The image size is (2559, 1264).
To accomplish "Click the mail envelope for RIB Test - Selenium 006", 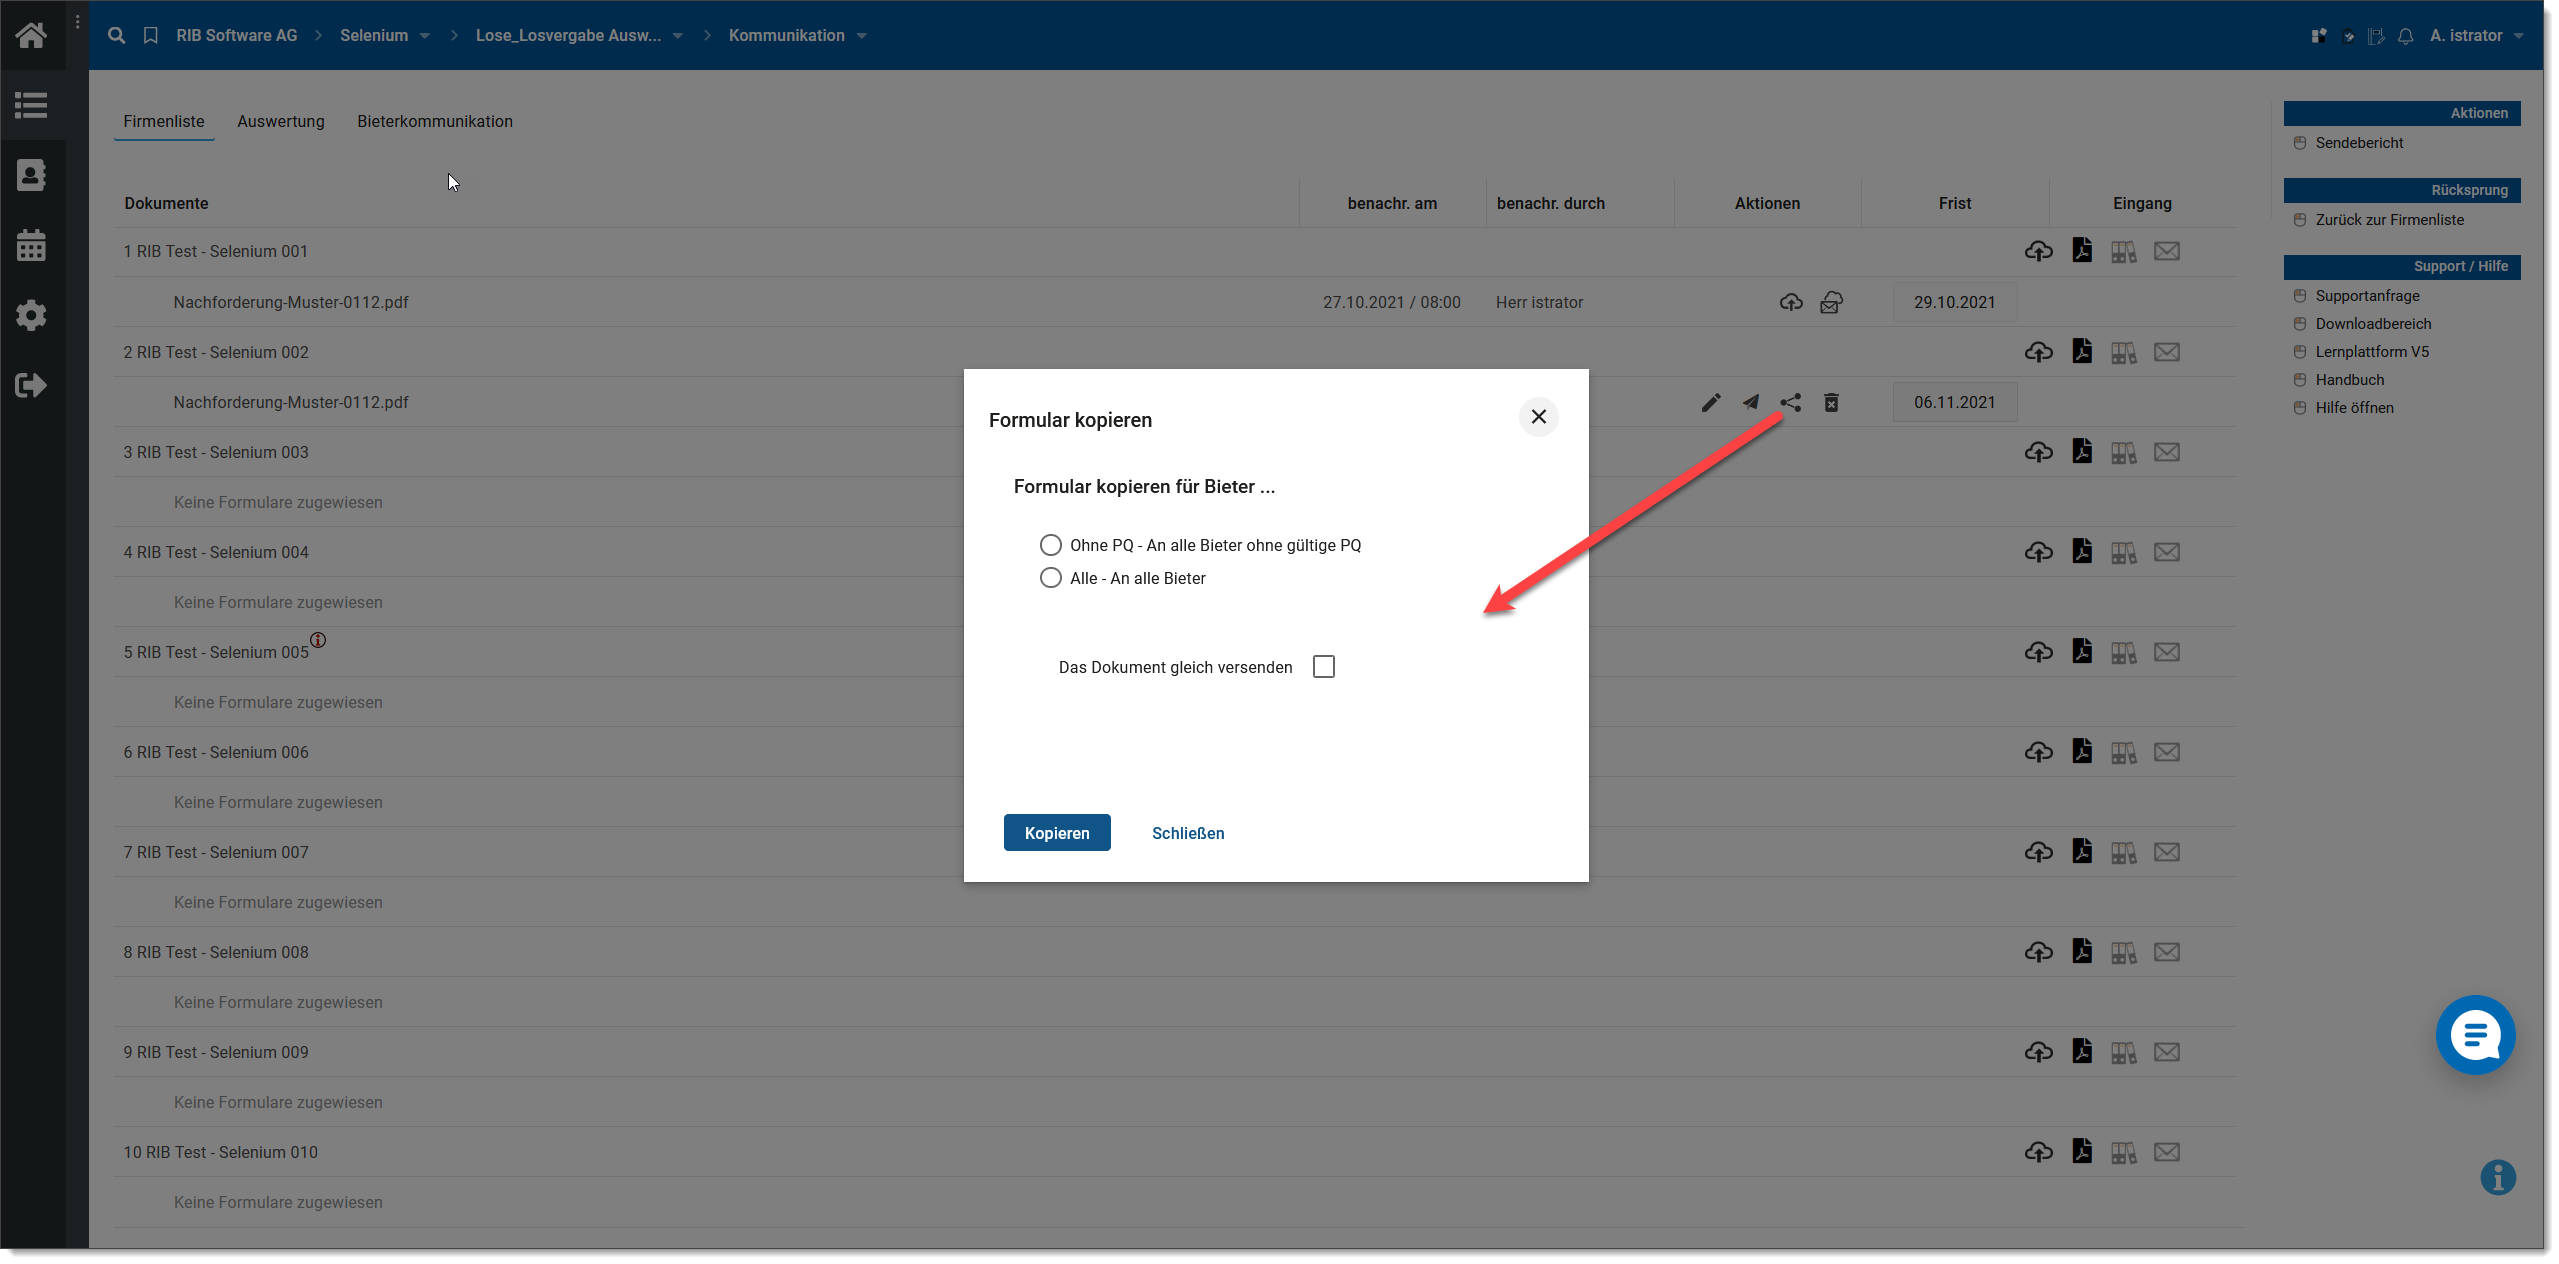I will pyautogui.click(x=2166, y=752).
